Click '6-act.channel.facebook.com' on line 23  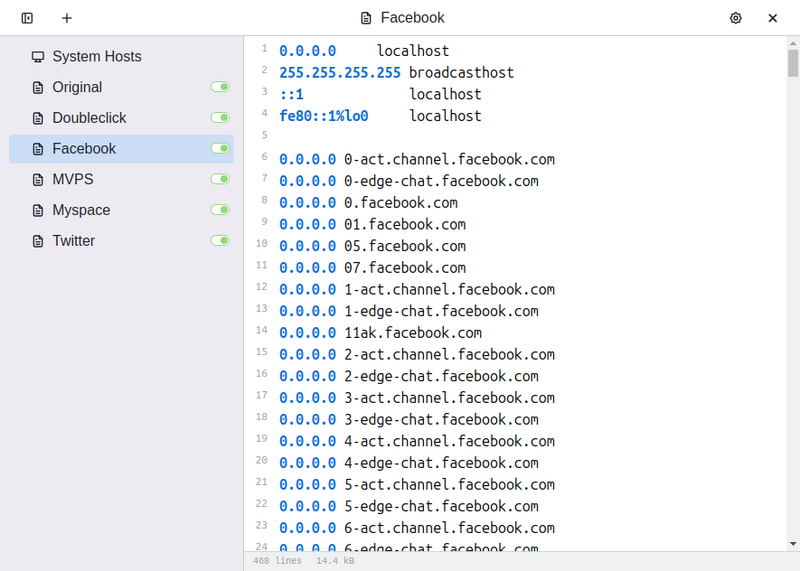(x=449, y=528)
